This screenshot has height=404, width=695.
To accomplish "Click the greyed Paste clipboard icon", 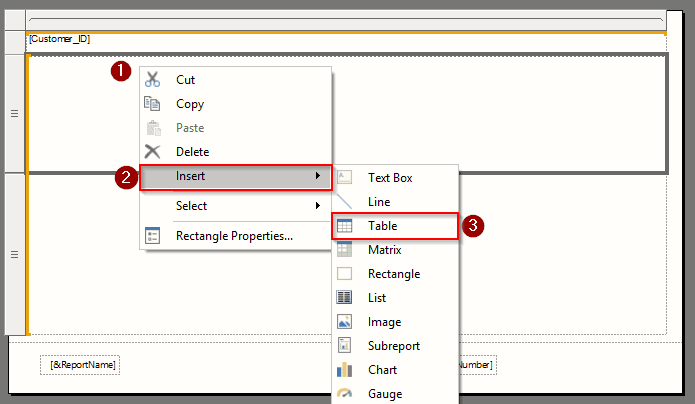I will (x=153, y=128).
